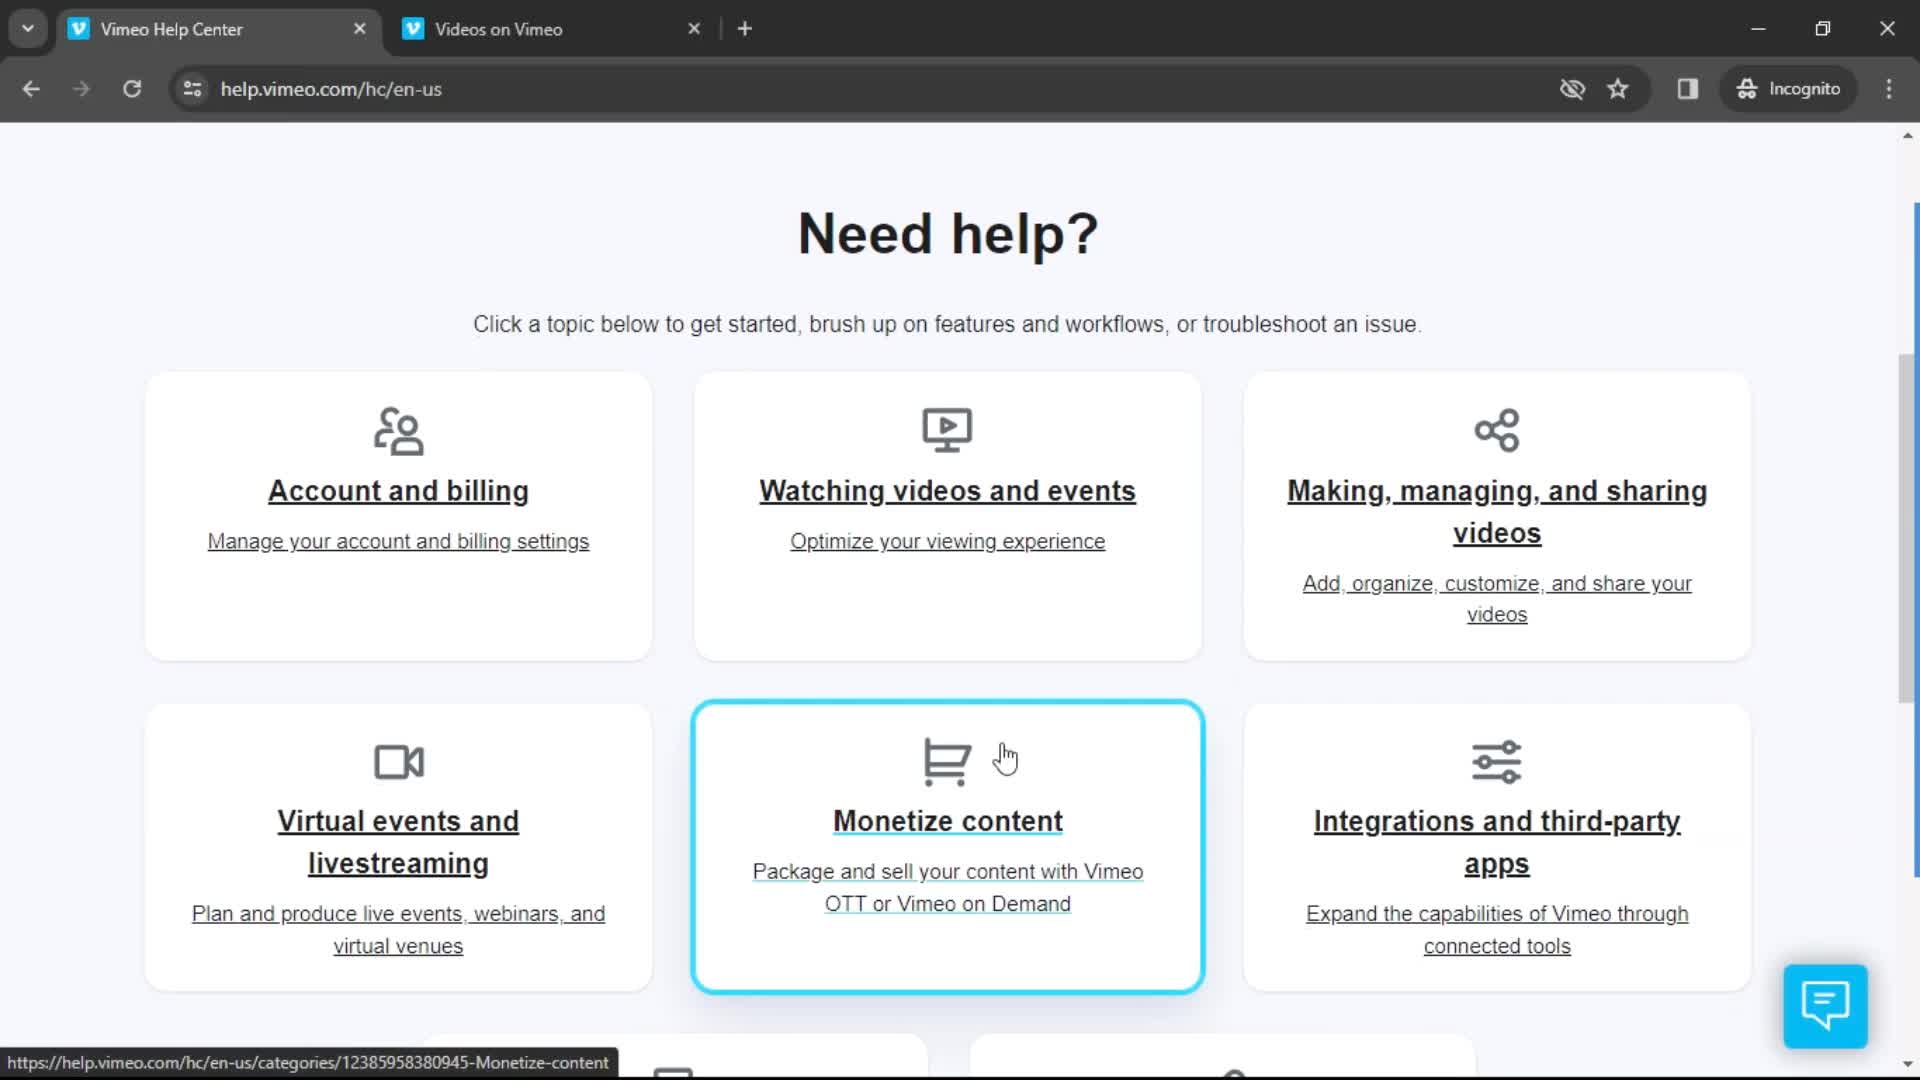Viewport: 1920px width, 1080px height.
Task: Expand the tab search dropdown arrow
Action: tap(28, 29)
